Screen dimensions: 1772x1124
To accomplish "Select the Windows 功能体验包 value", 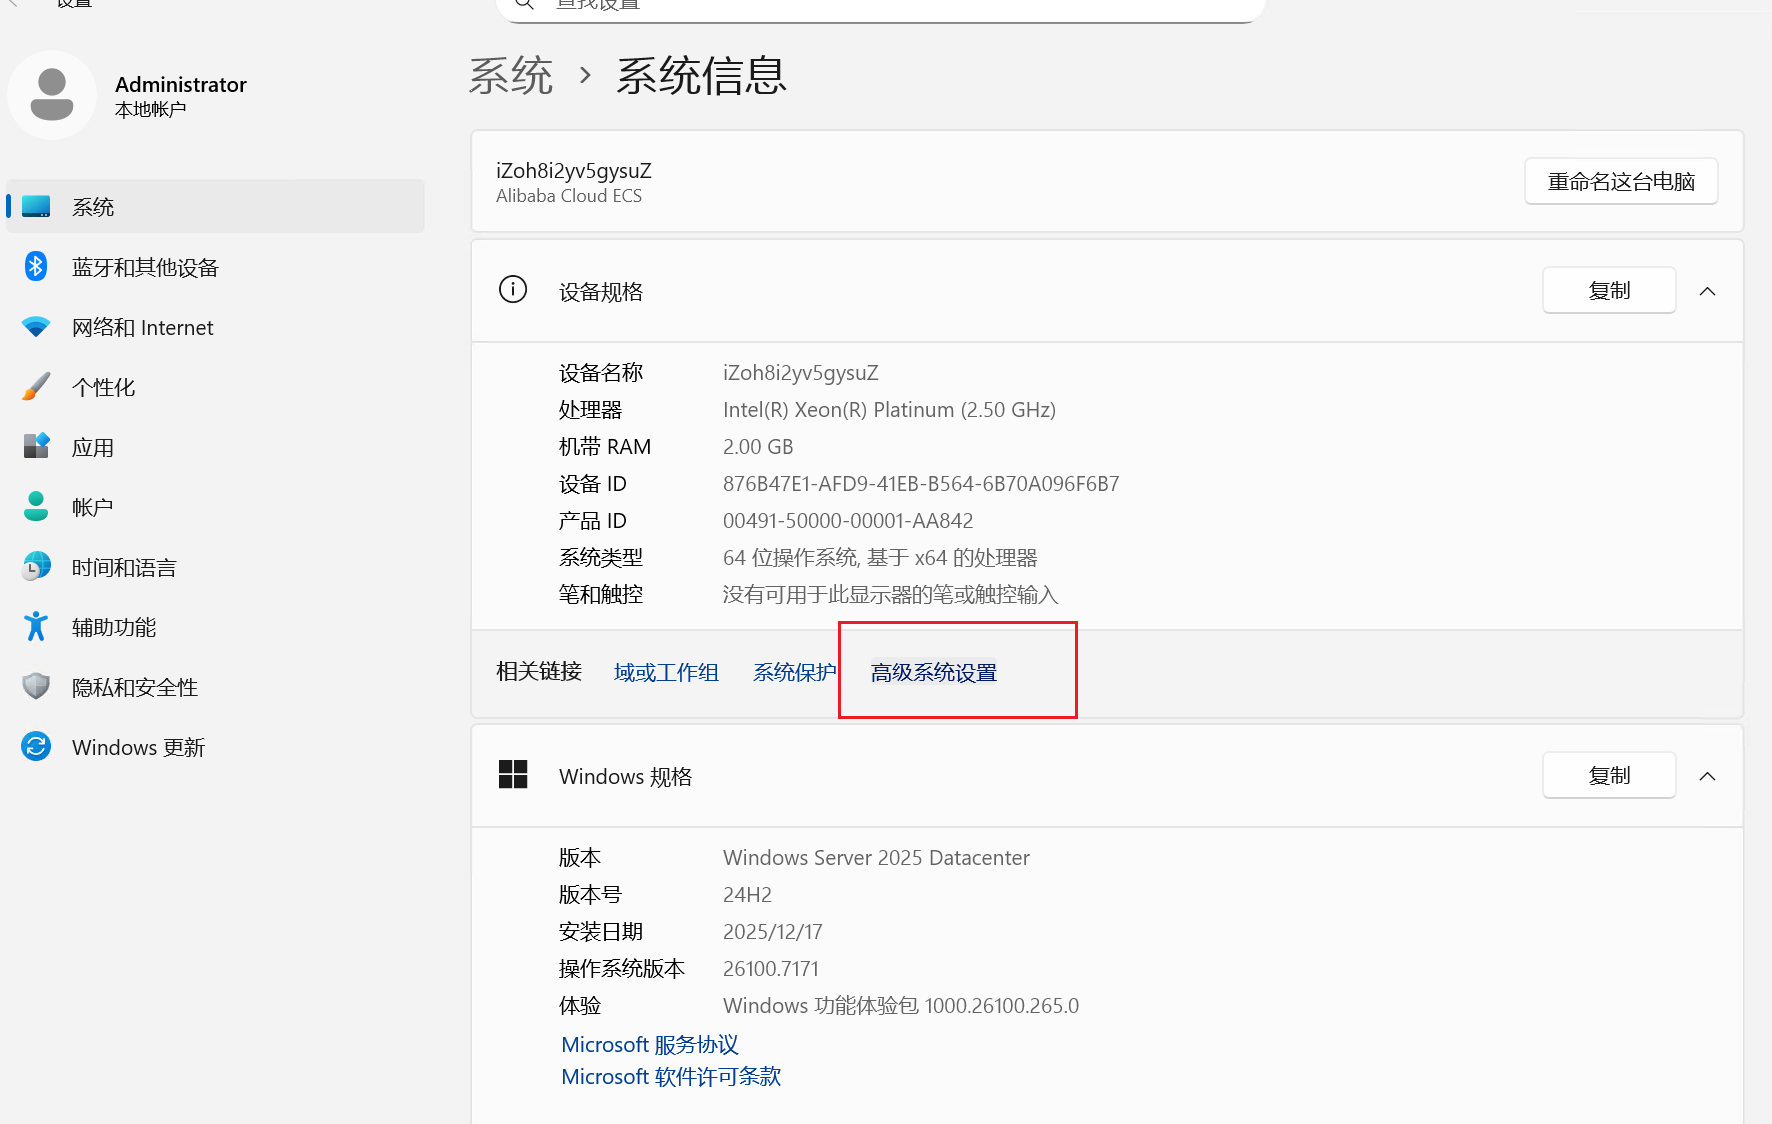I will pos(901,1005).
